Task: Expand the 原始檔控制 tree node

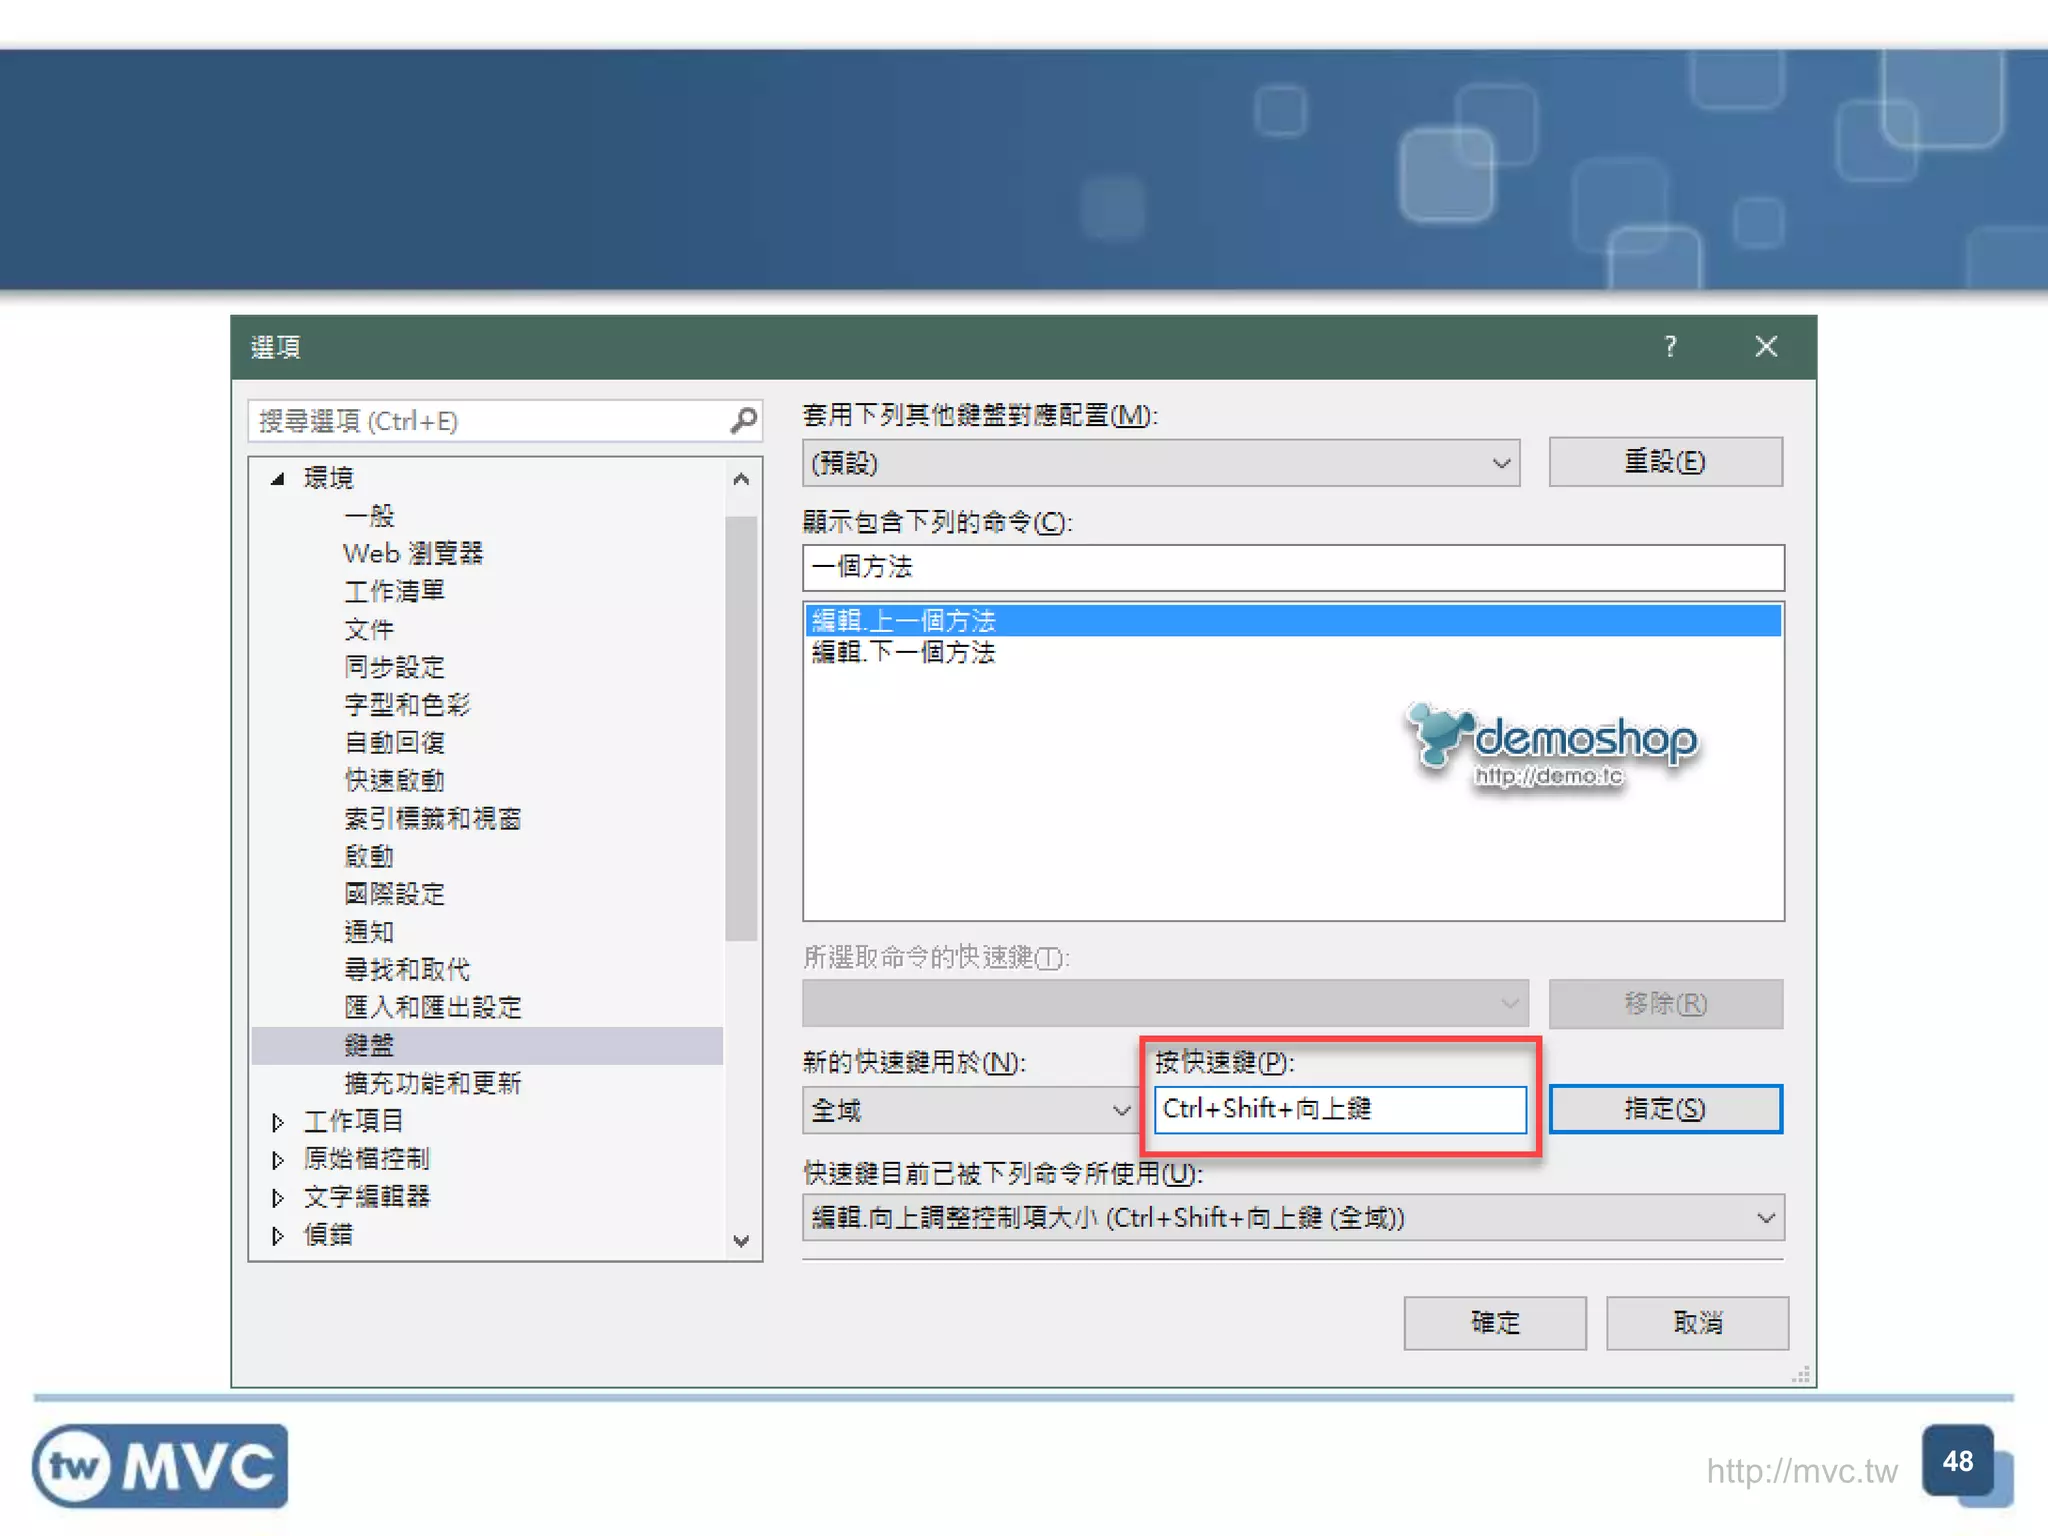Action: pos(278,1160)
